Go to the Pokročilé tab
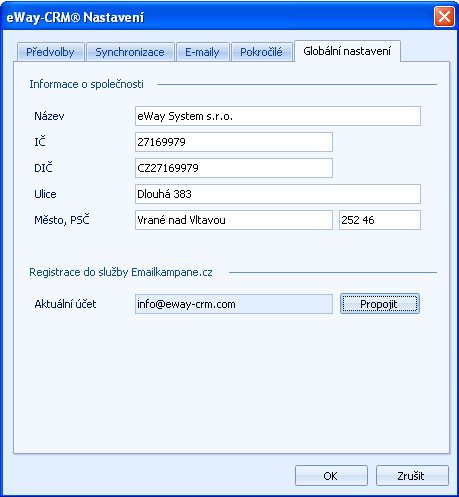The image size is (459, 497). tap(261, 52)
